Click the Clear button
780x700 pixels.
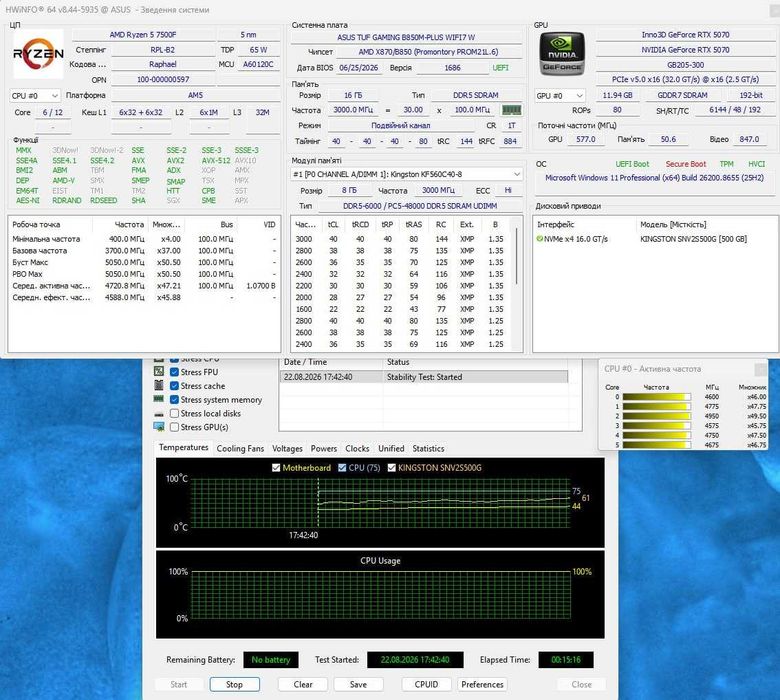[303, 684]
